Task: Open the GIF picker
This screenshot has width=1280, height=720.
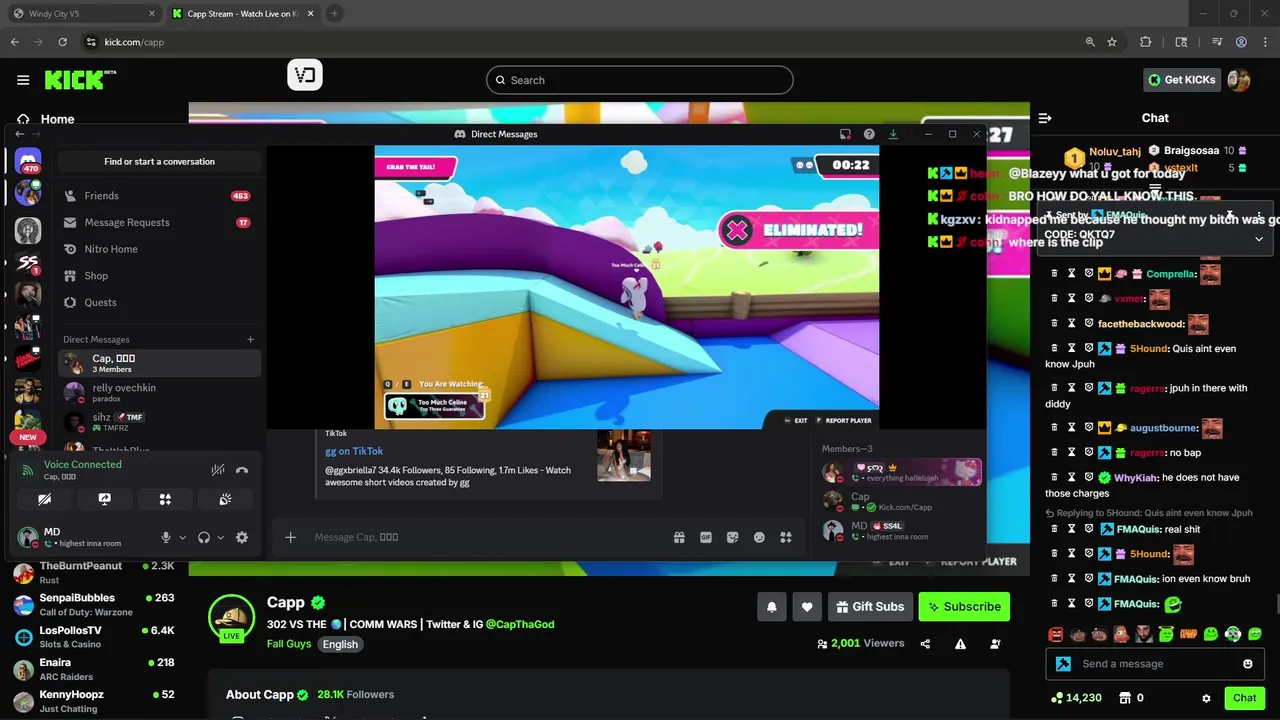Action: pyautogui.click(x=706, y=537)
